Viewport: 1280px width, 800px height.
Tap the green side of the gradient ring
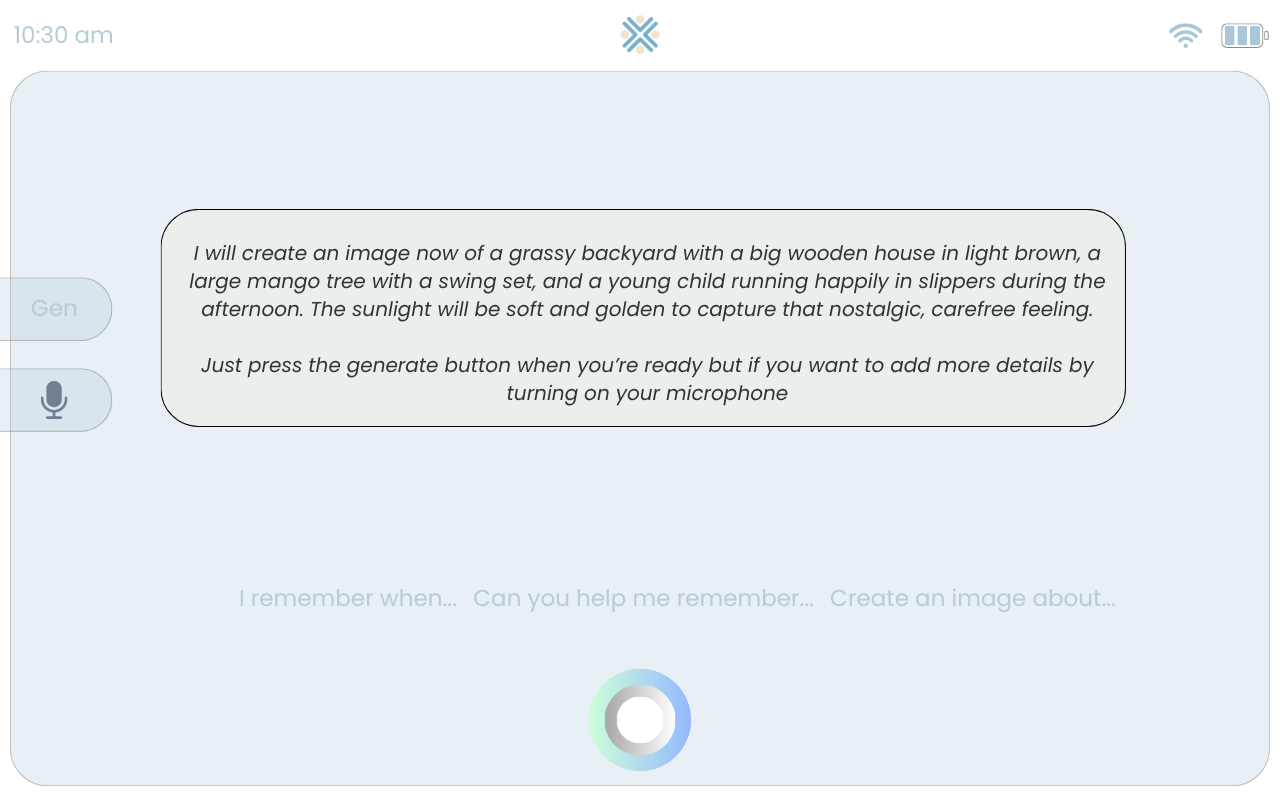tap(597, 720)
